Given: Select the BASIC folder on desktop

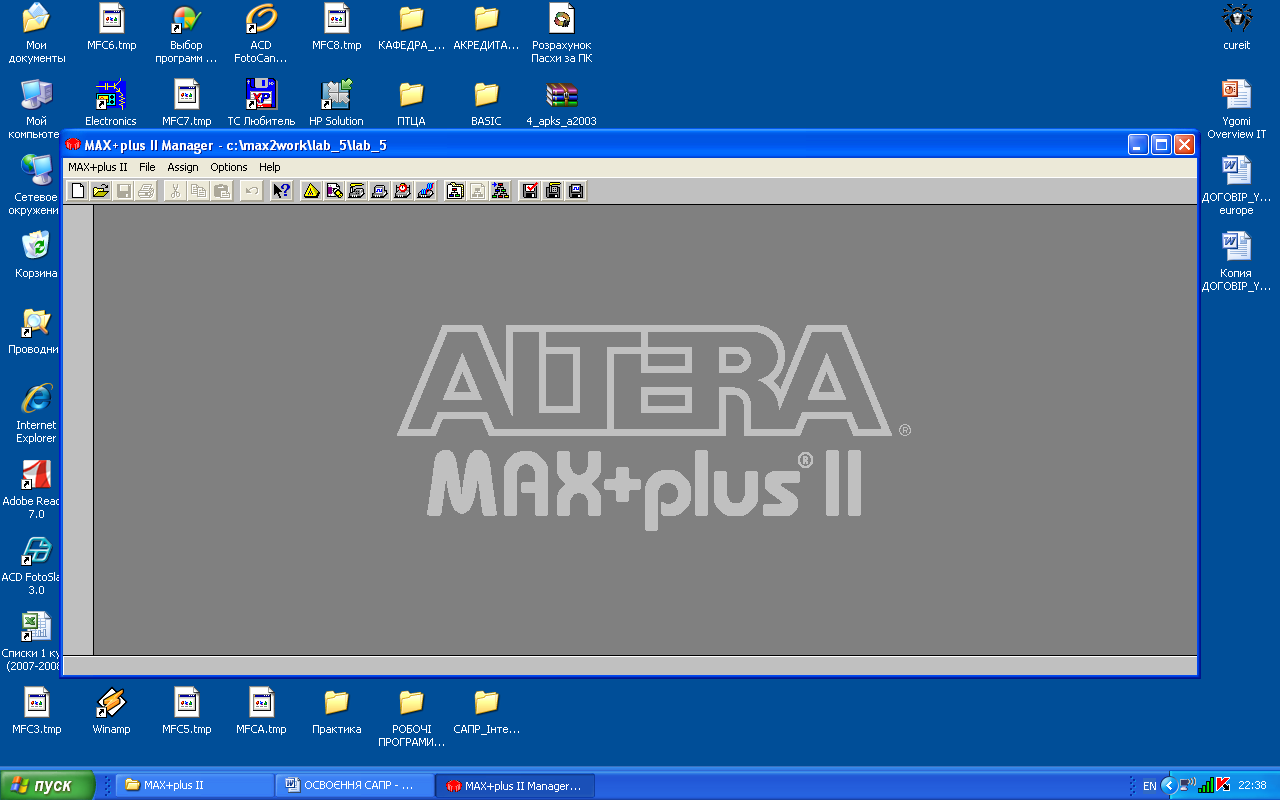Looking at the screenshot, I should click(x=486, y=103).
